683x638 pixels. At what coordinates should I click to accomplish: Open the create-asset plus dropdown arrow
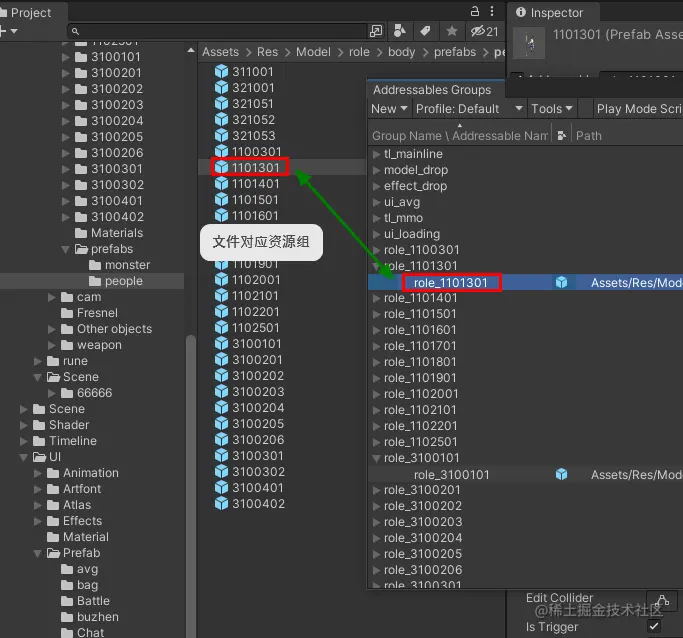[14, 30]
